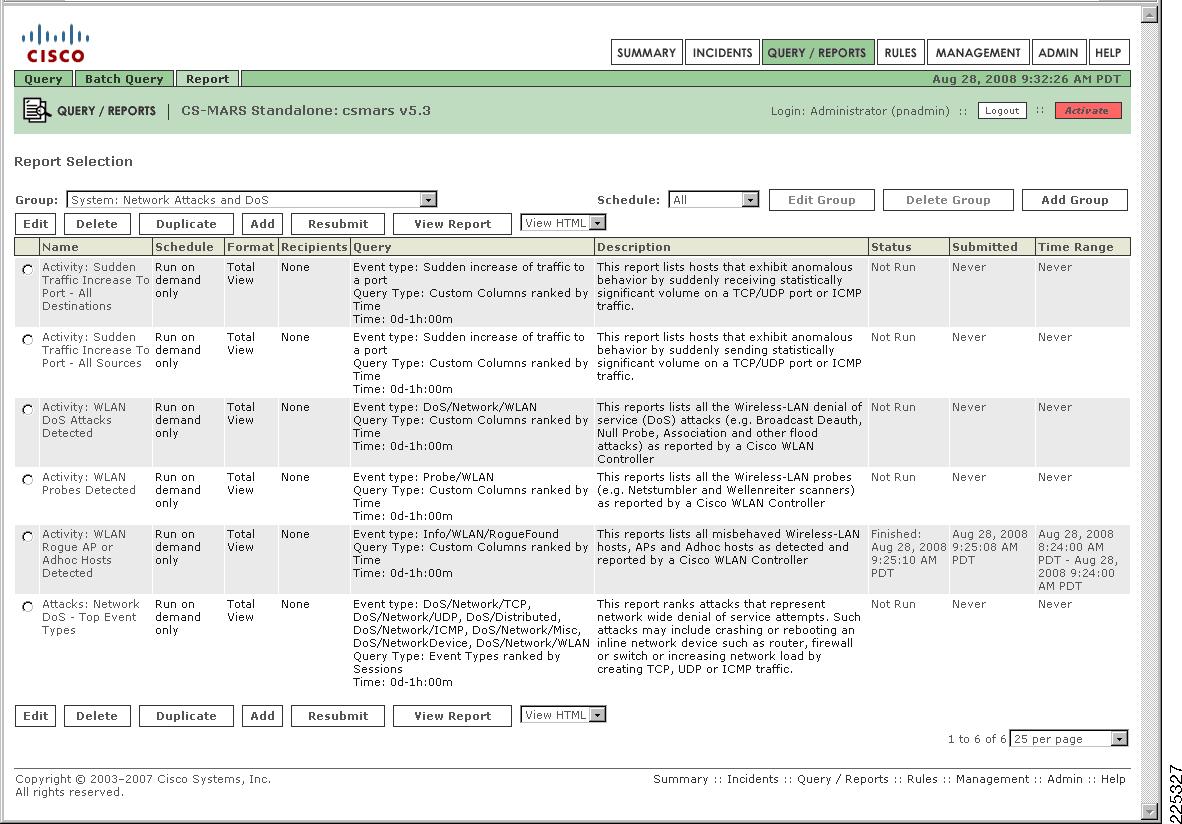Go to the Summary tab
1182x824 pixels.
click(x=646, y=53)
